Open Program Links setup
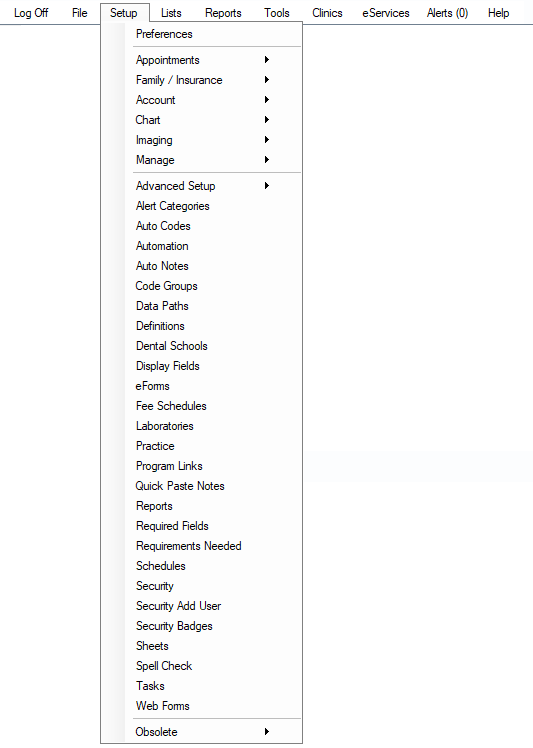This screenshot has height=748, width=533. (x=201, y=466)
